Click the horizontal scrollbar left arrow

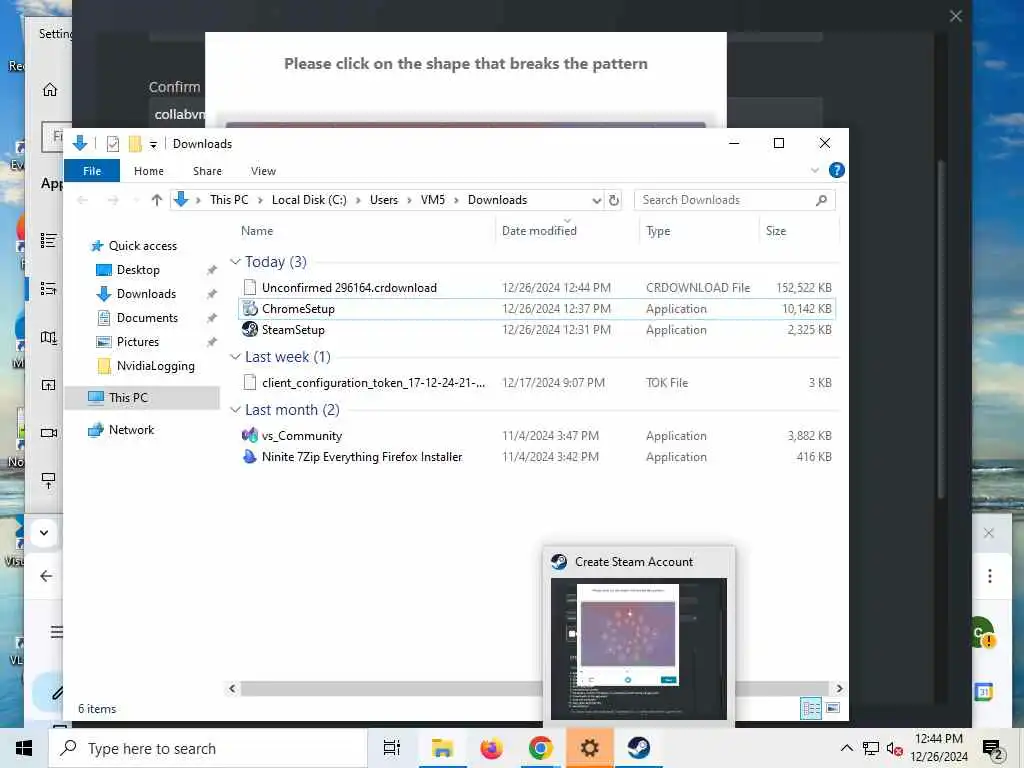coord(232,688)
